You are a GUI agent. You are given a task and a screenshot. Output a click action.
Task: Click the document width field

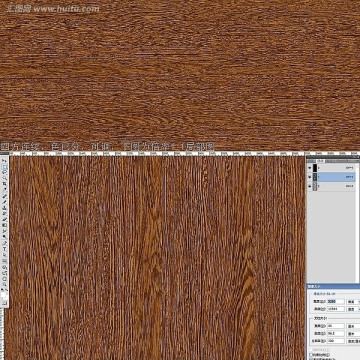click(336, 326)
